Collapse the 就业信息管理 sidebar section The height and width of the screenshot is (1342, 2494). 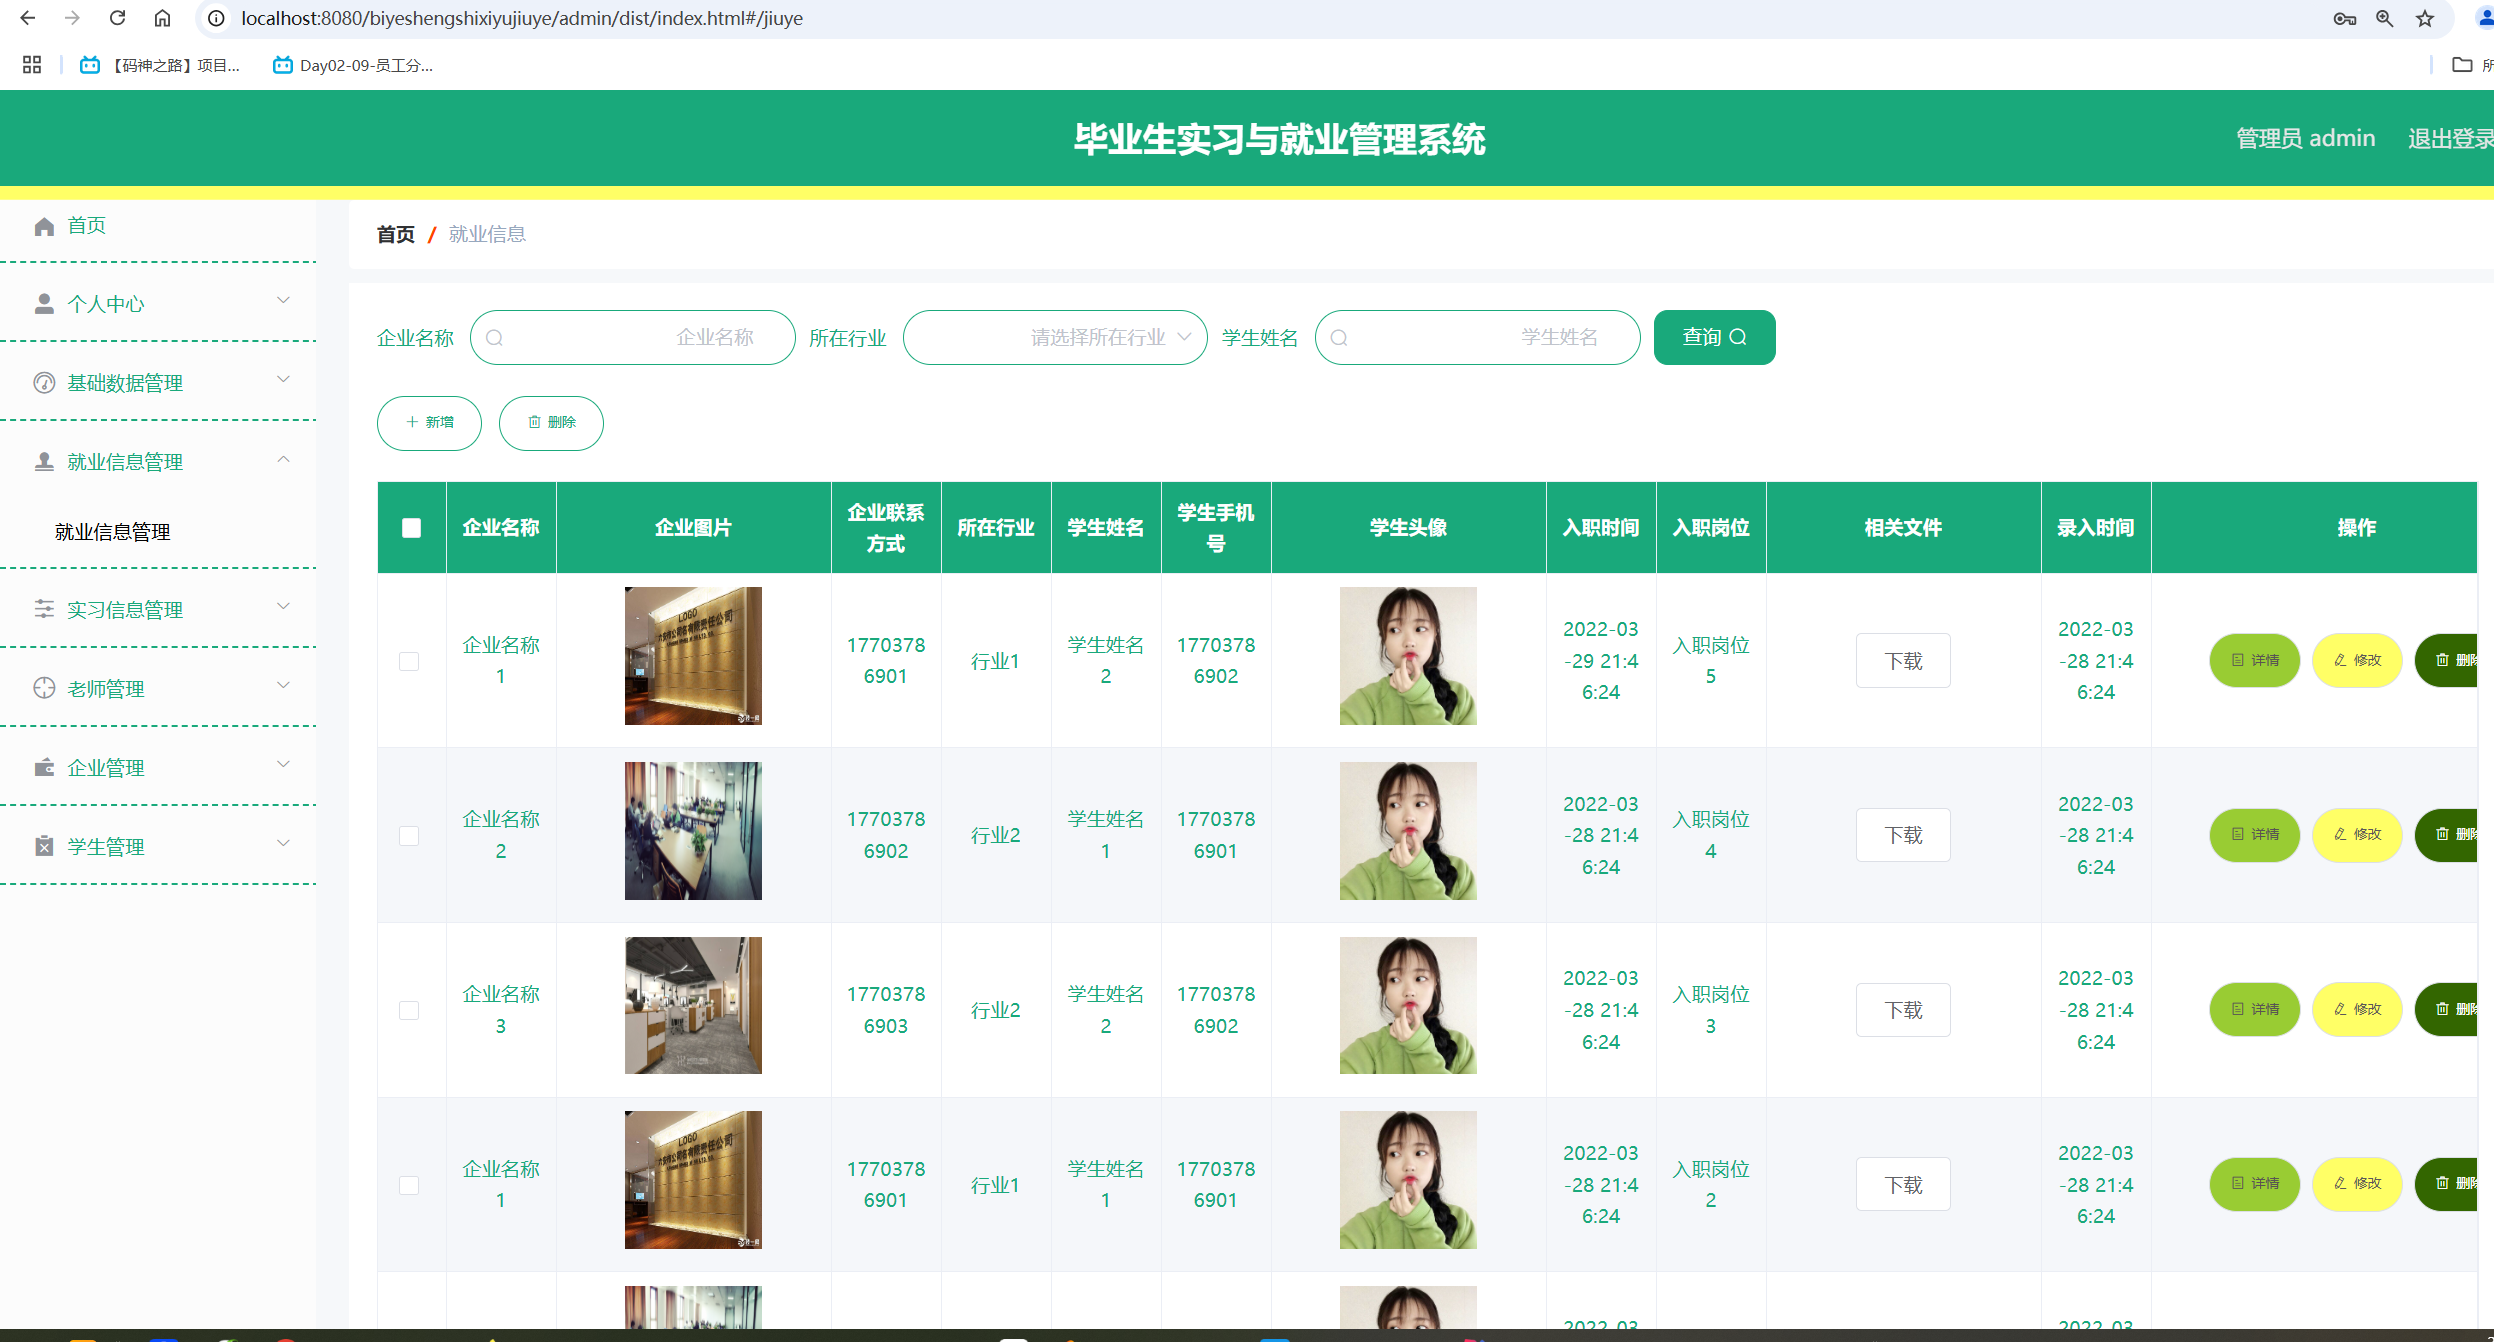283,459
